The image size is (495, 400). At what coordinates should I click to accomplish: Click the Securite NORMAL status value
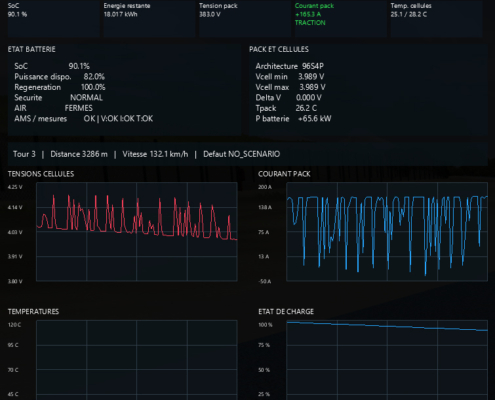(x=86, y=98)
